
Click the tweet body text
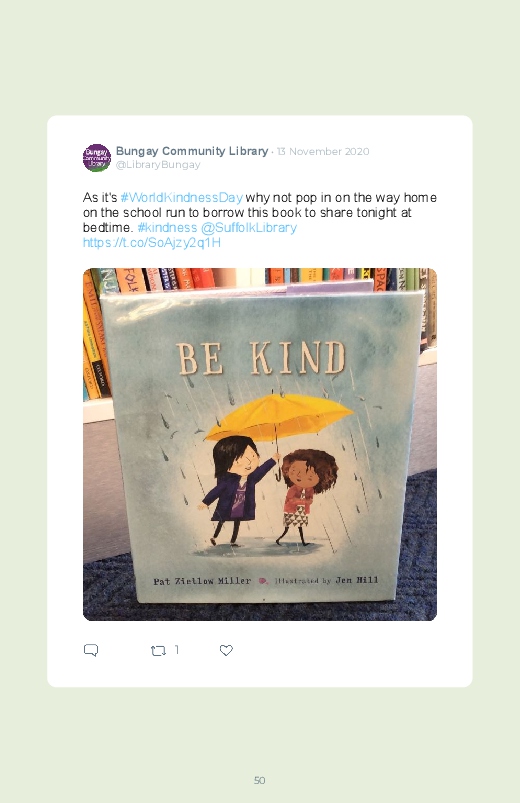260,220
